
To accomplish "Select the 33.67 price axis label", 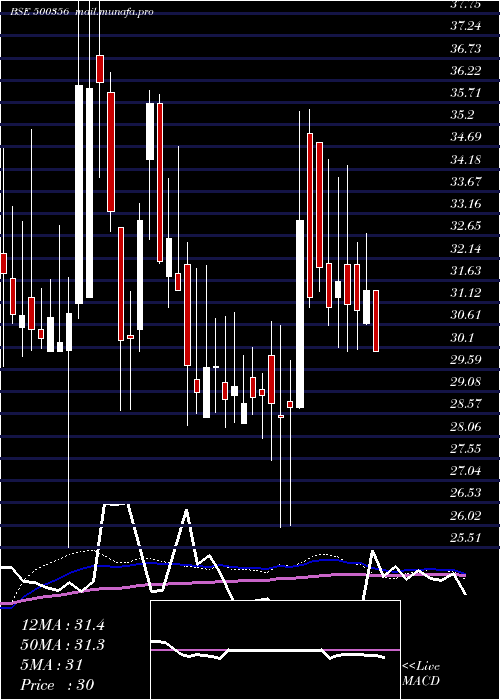I will point(466,182).
